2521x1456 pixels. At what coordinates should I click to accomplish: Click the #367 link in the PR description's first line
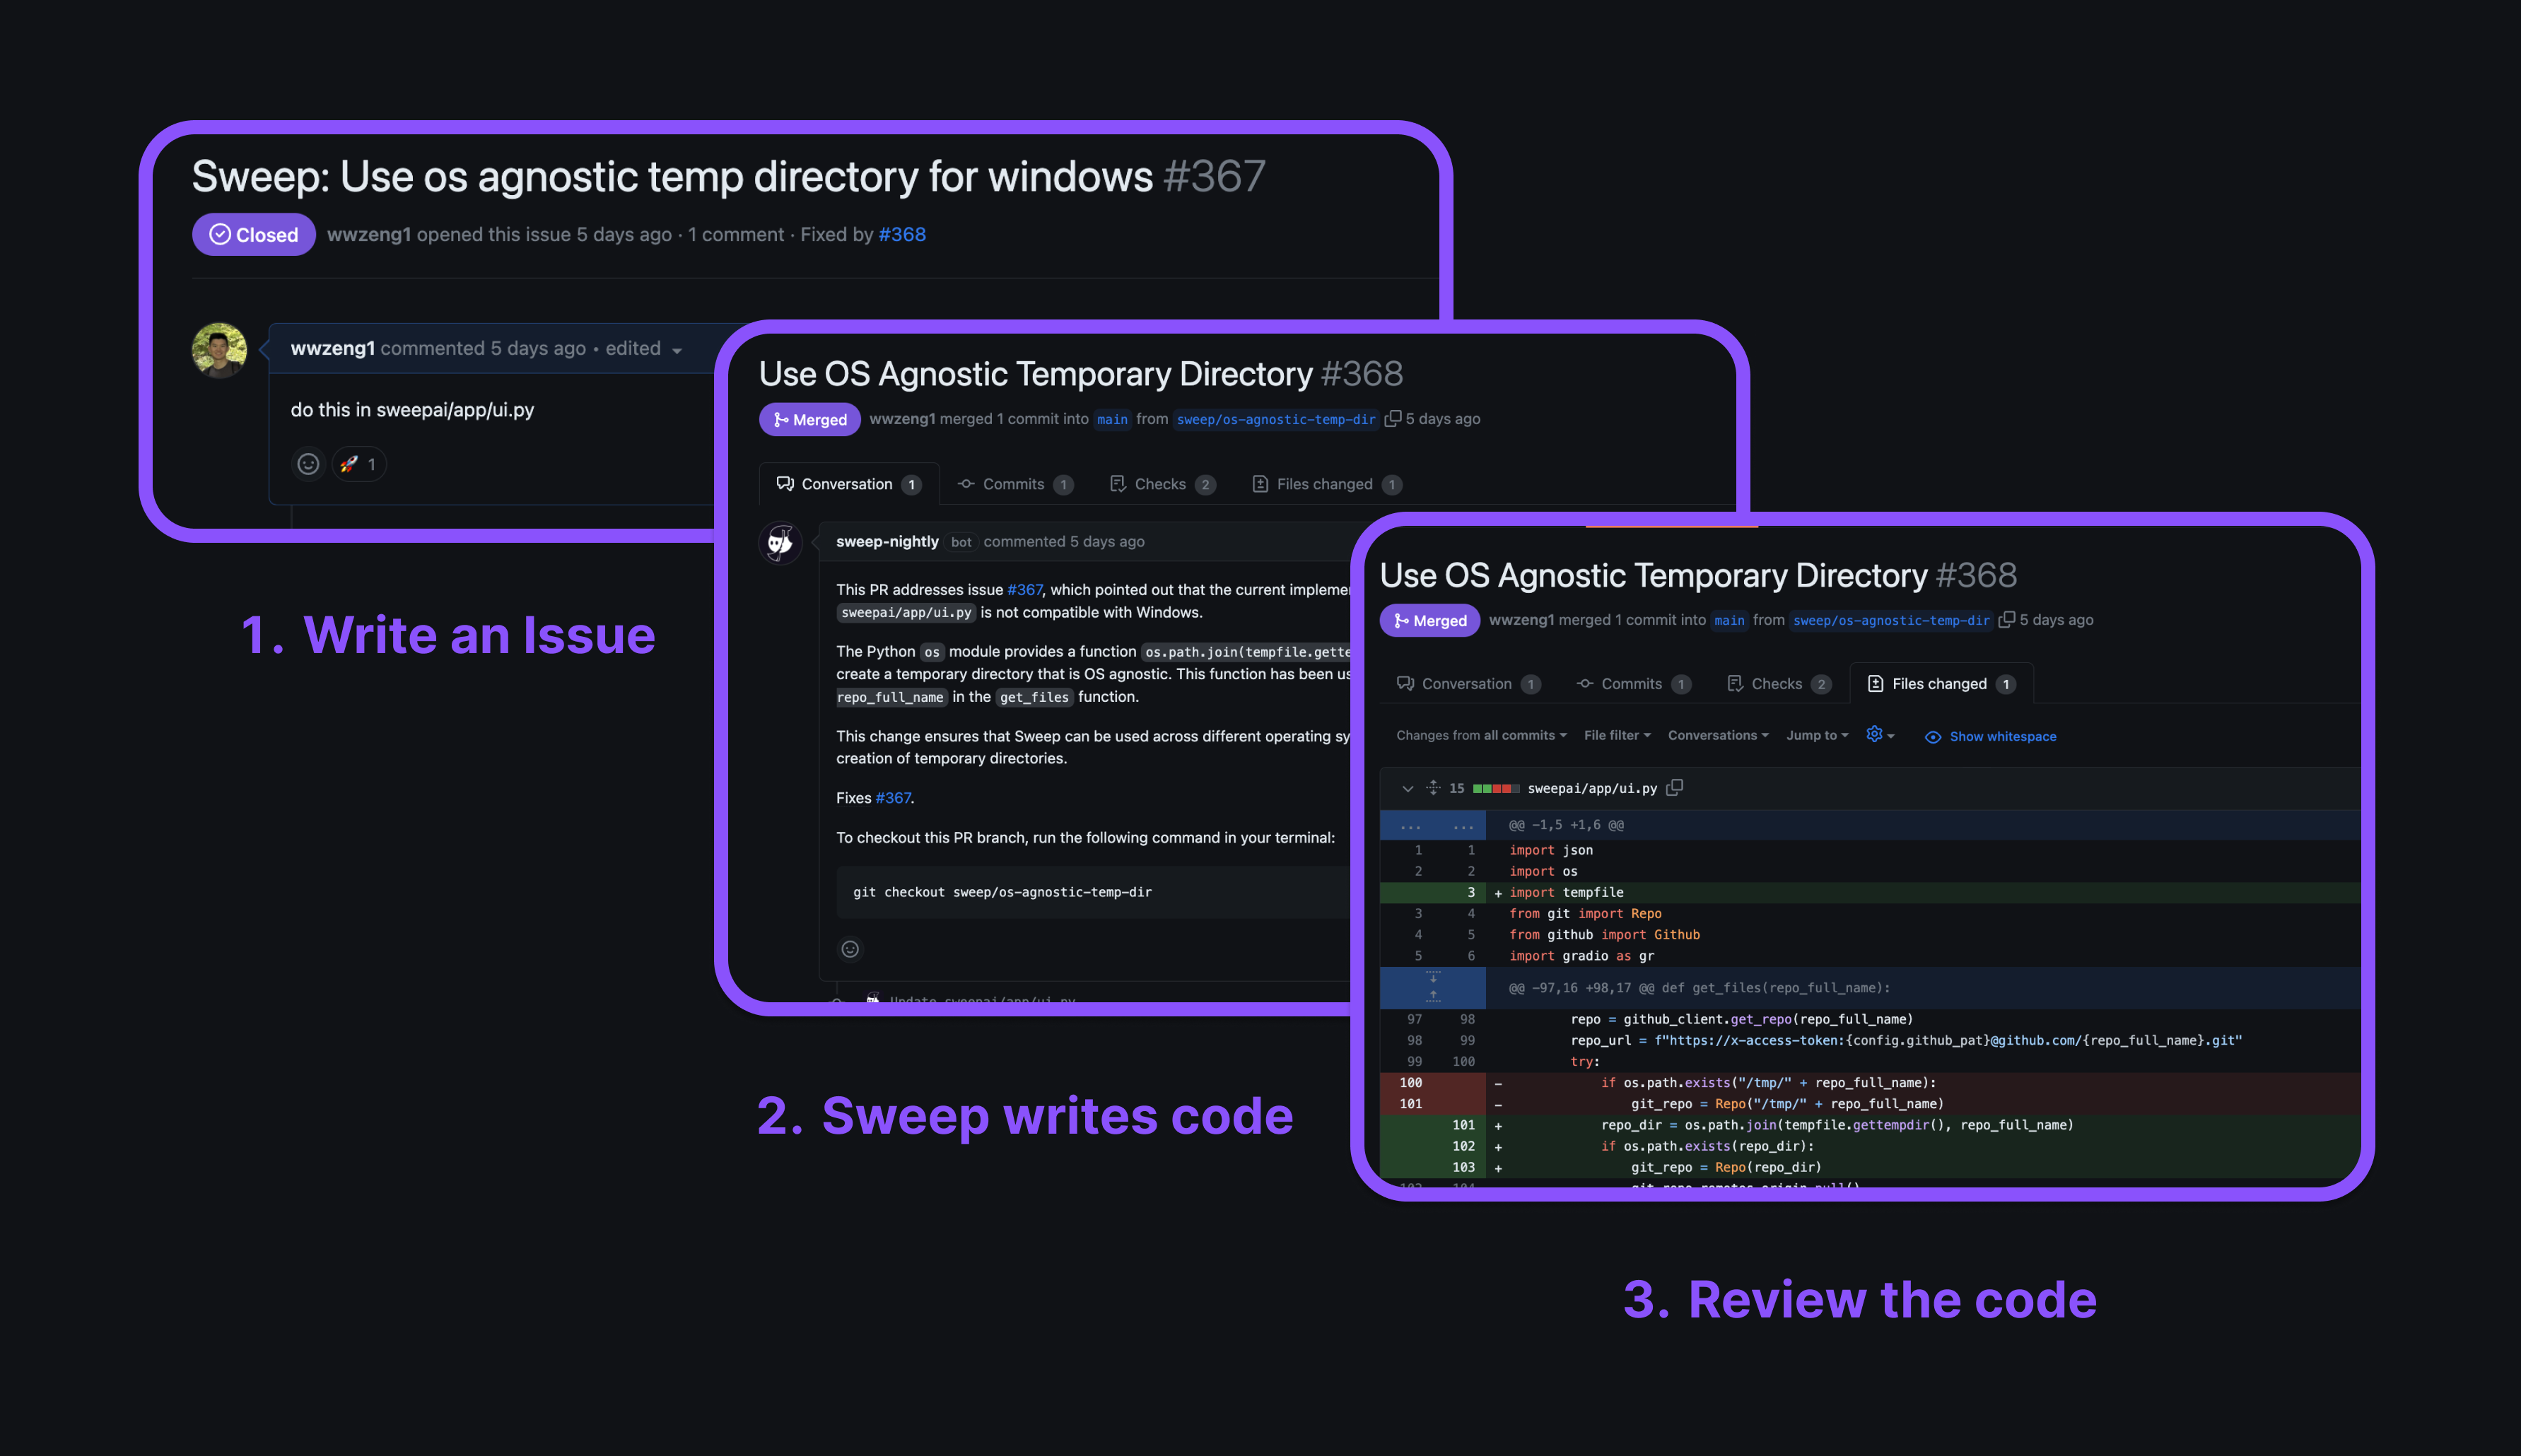pos(1024,589)
